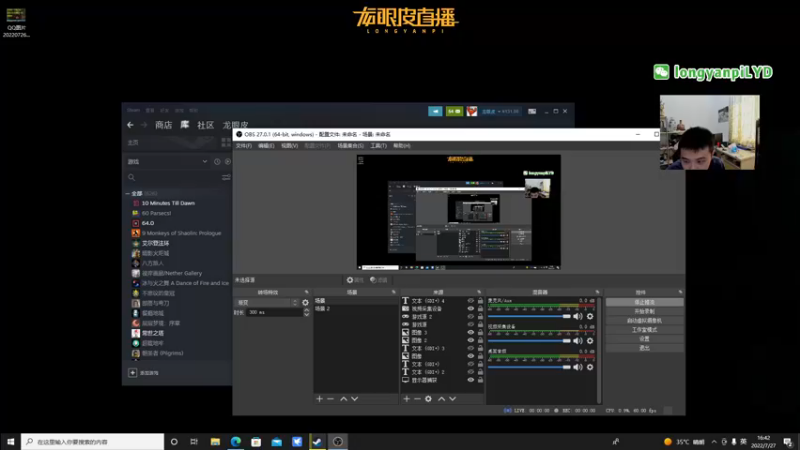Add a new source with the plus icon
Viewport: 800px width, 450px height.
407,399
